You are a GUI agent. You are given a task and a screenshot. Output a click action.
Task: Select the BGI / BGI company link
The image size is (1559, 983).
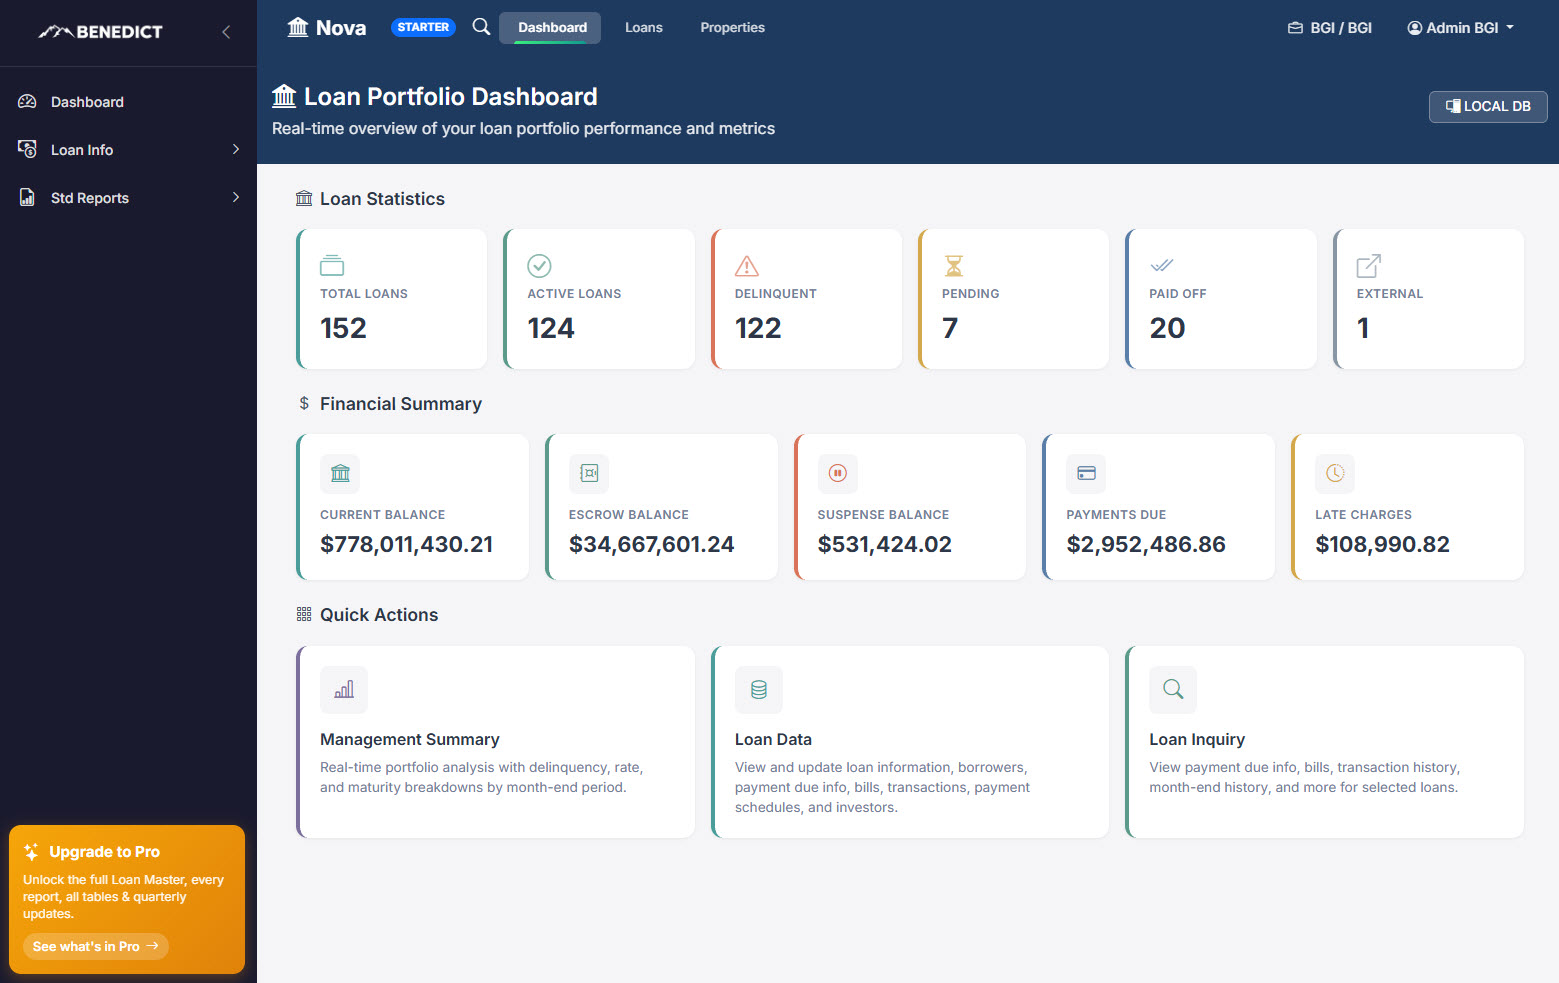tap(1330, 28)
